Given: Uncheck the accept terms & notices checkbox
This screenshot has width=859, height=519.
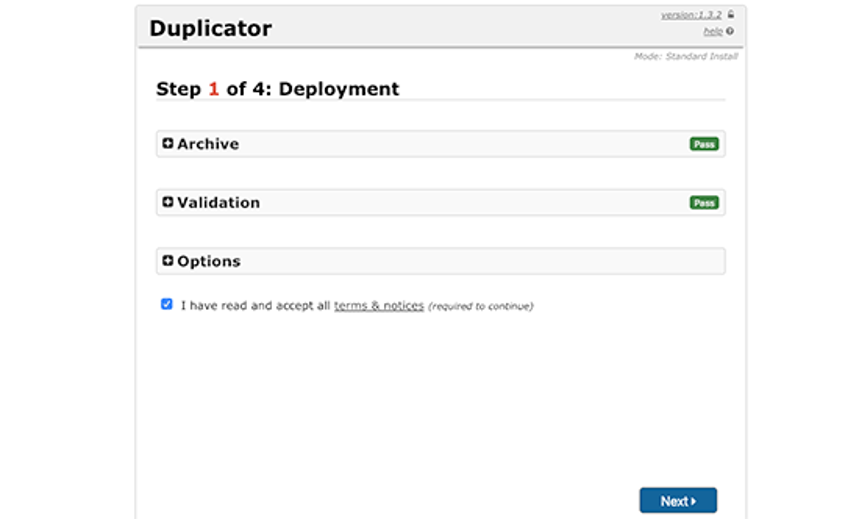Looking at the screenshot, I should coord(167,304).
